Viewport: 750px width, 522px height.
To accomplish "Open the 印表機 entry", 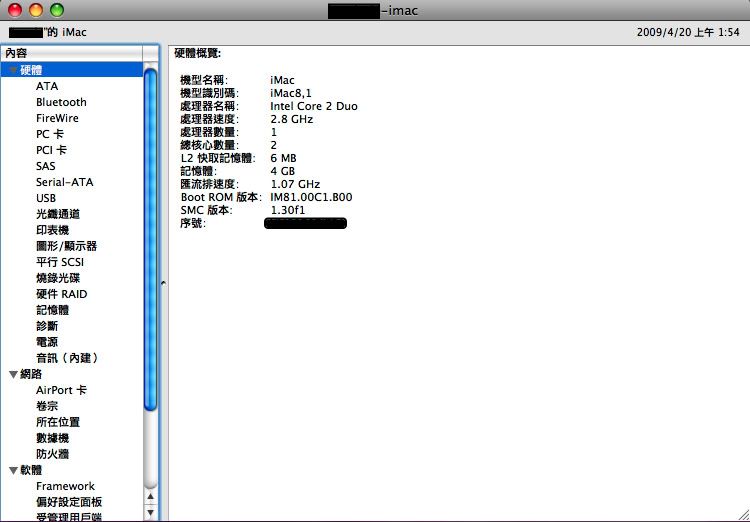I will 53,230.
